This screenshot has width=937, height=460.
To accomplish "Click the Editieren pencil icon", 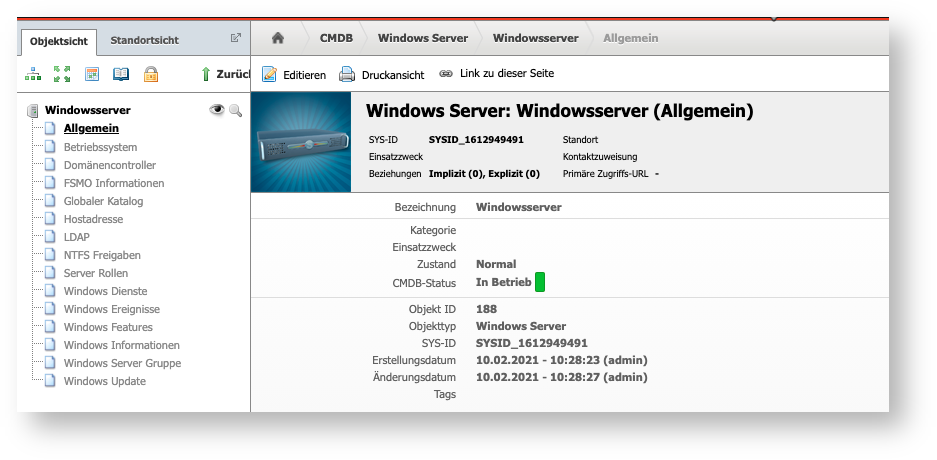I will coord(269,74).
